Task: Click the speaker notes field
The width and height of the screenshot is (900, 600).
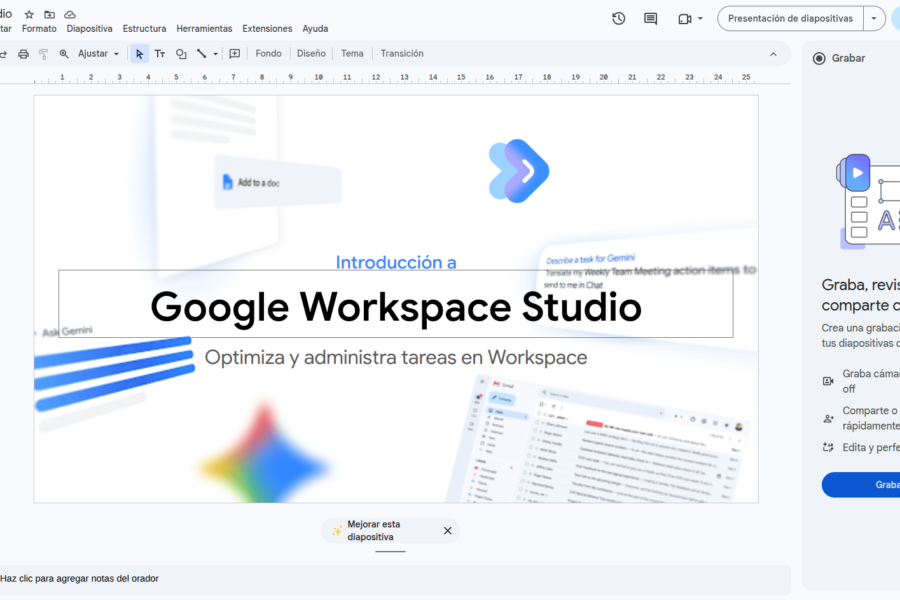Action: pos(395,579)
